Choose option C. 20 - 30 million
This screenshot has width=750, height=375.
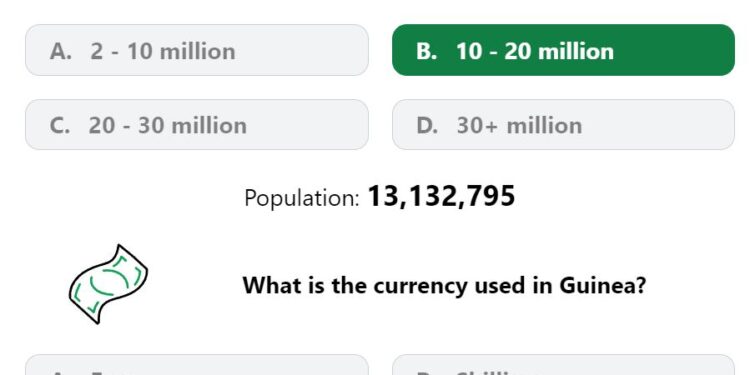[x=197, y=125]
